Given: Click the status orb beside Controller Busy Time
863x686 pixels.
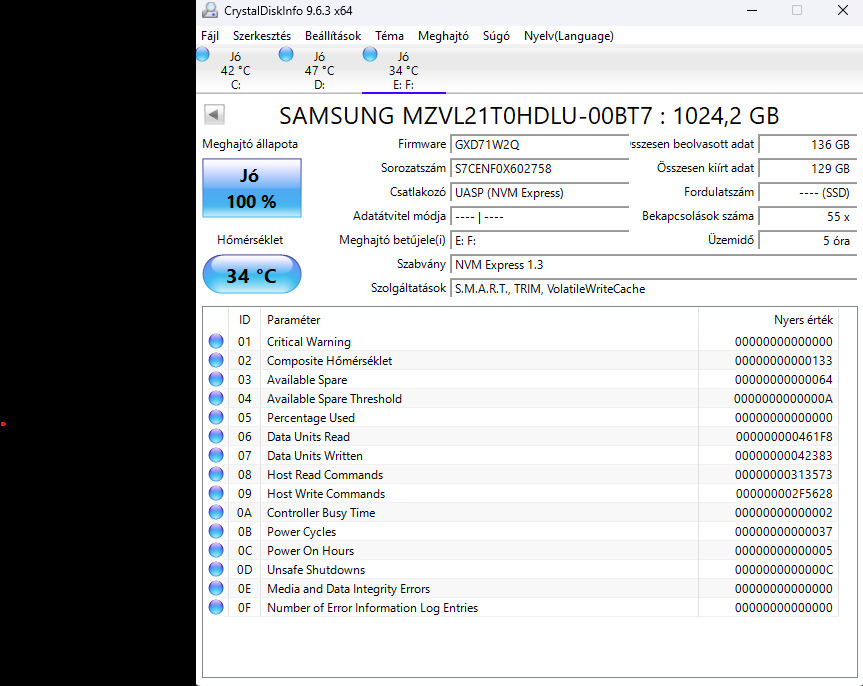Looking at the screenshot, I should [216, 513].
